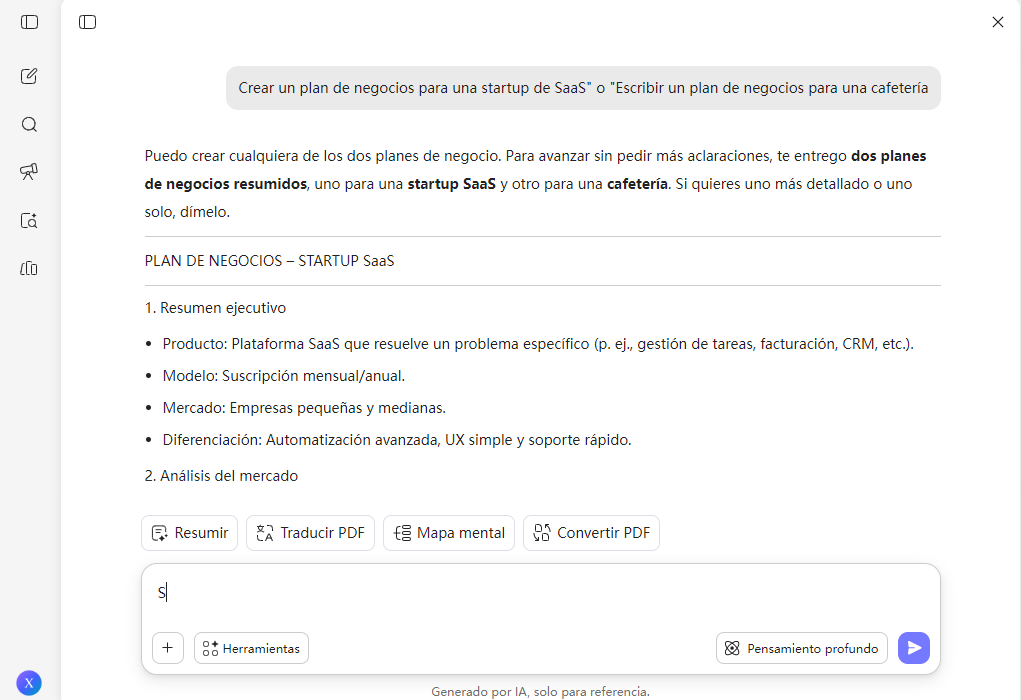Open the library icon in the sidebar
1021x700 pixels.
[x=29, y=268]
